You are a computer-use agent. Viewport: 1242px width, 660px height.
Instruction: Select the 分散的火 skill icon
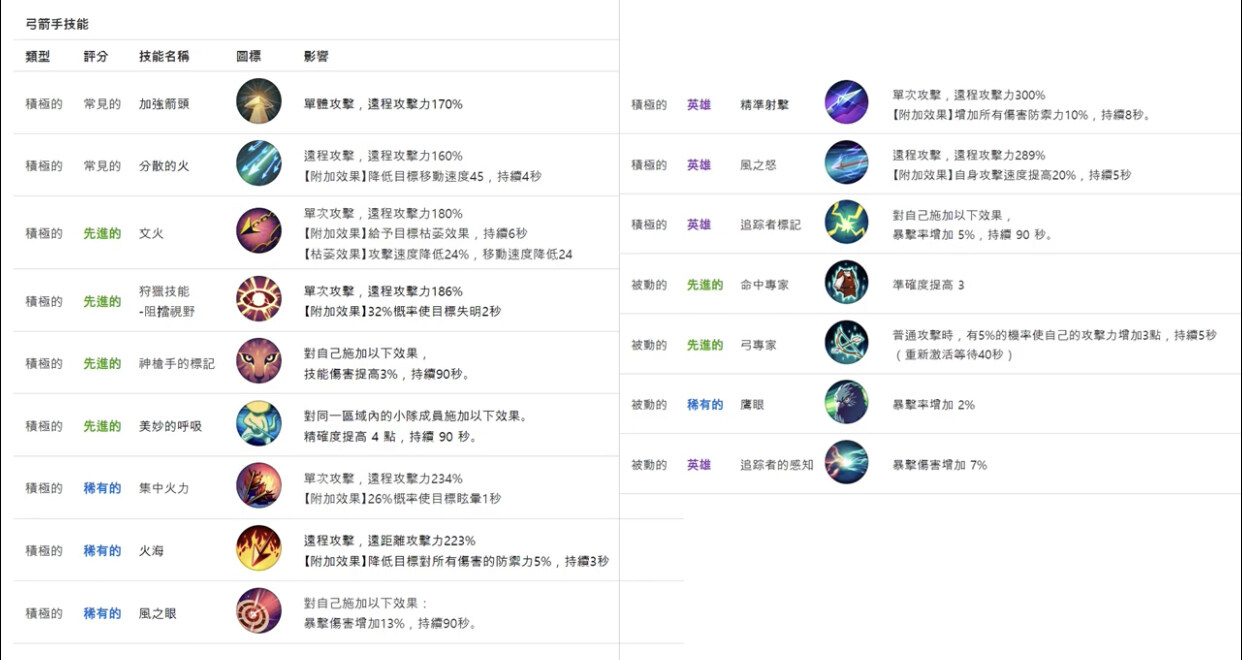(x=258, y=163)
